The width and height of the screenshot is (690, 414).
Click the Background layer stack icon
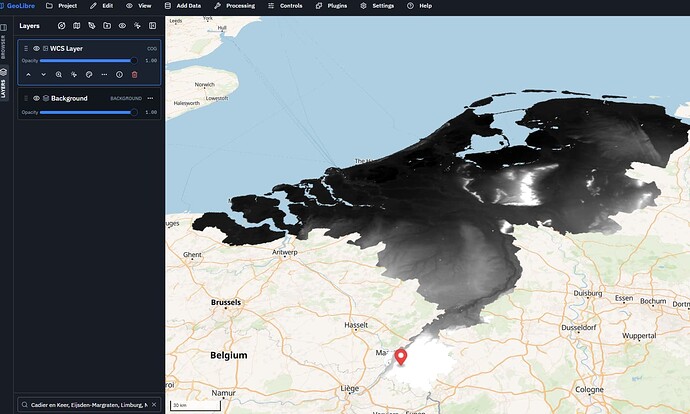[46, 98]
